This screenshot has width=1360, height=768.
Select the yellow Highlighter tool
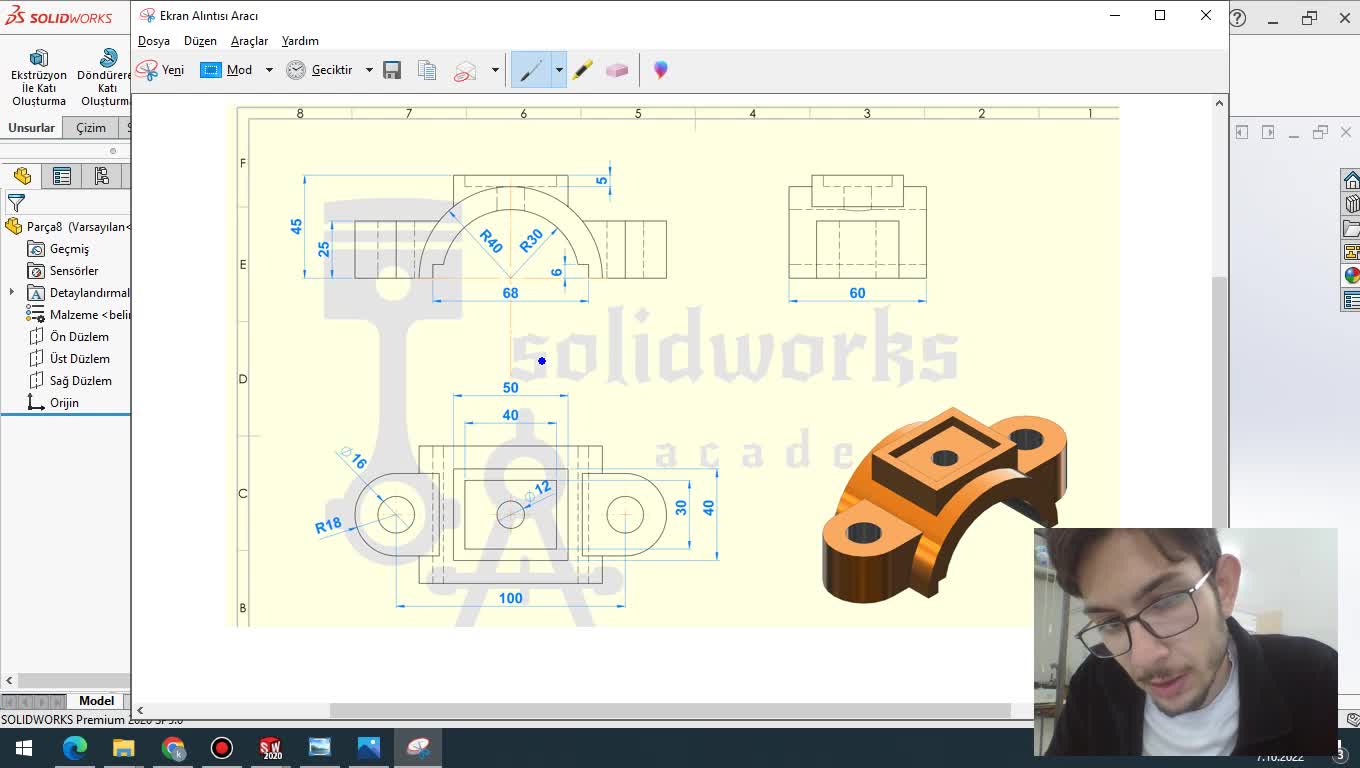pos(583,70)
